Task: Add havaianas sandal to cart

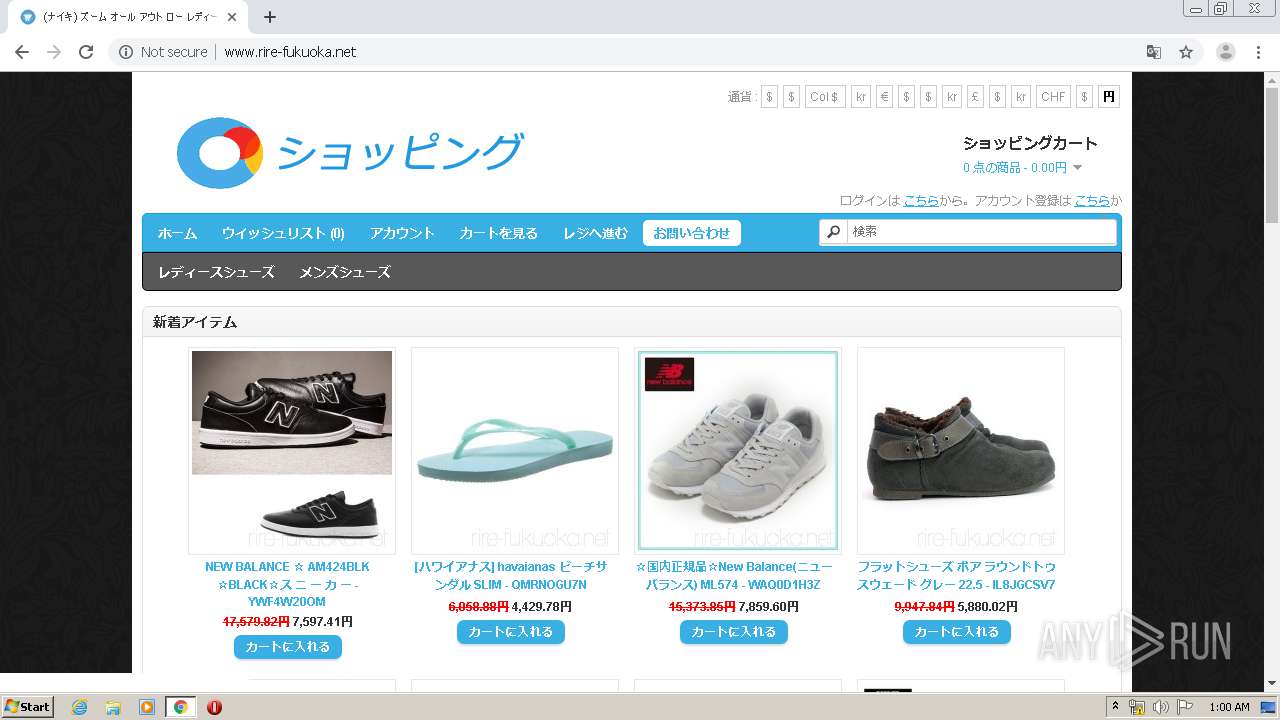Action: [511, 632]
